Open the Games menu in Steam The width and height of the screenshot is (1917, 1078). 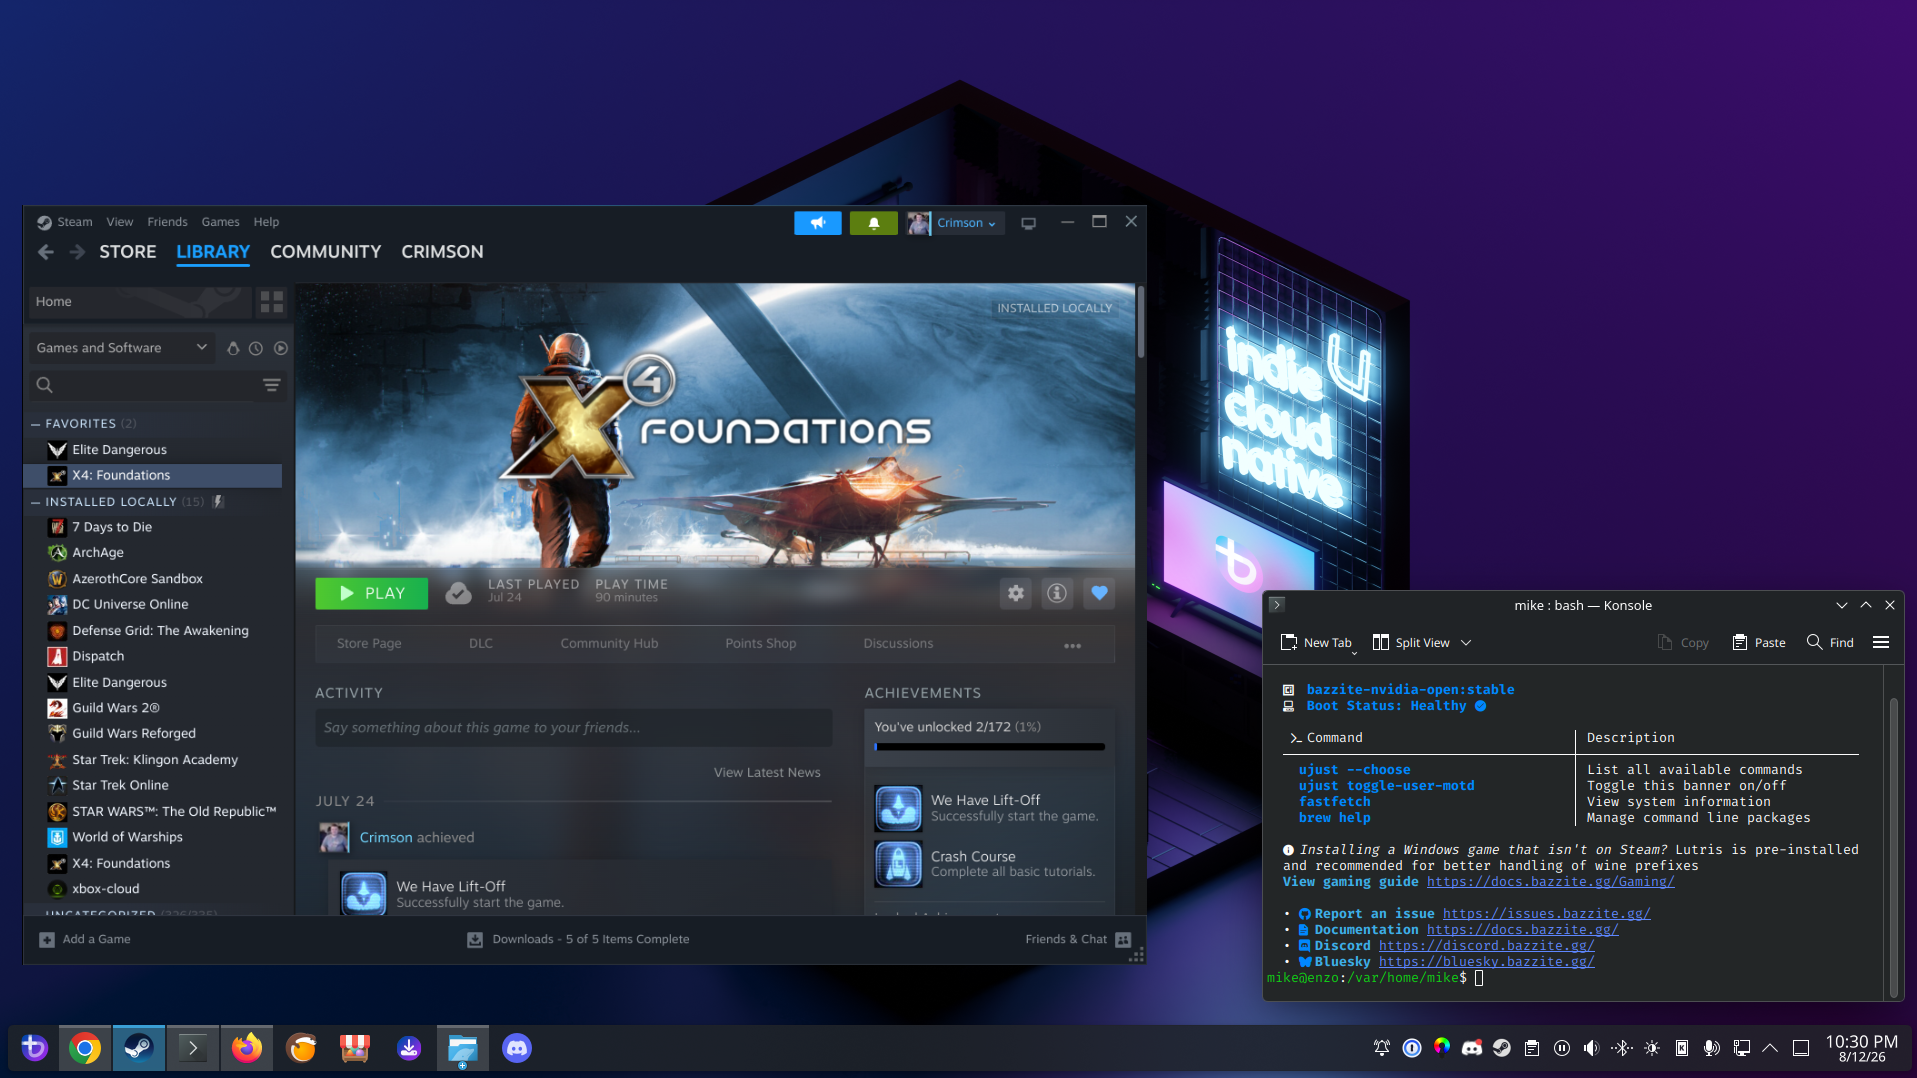tap(220, 222)
